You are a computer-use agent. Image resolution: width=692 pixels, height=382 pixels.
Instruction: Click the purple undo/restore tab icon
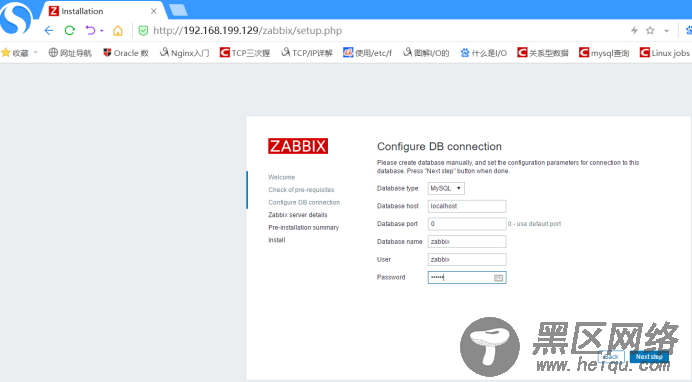coord(90,30)
